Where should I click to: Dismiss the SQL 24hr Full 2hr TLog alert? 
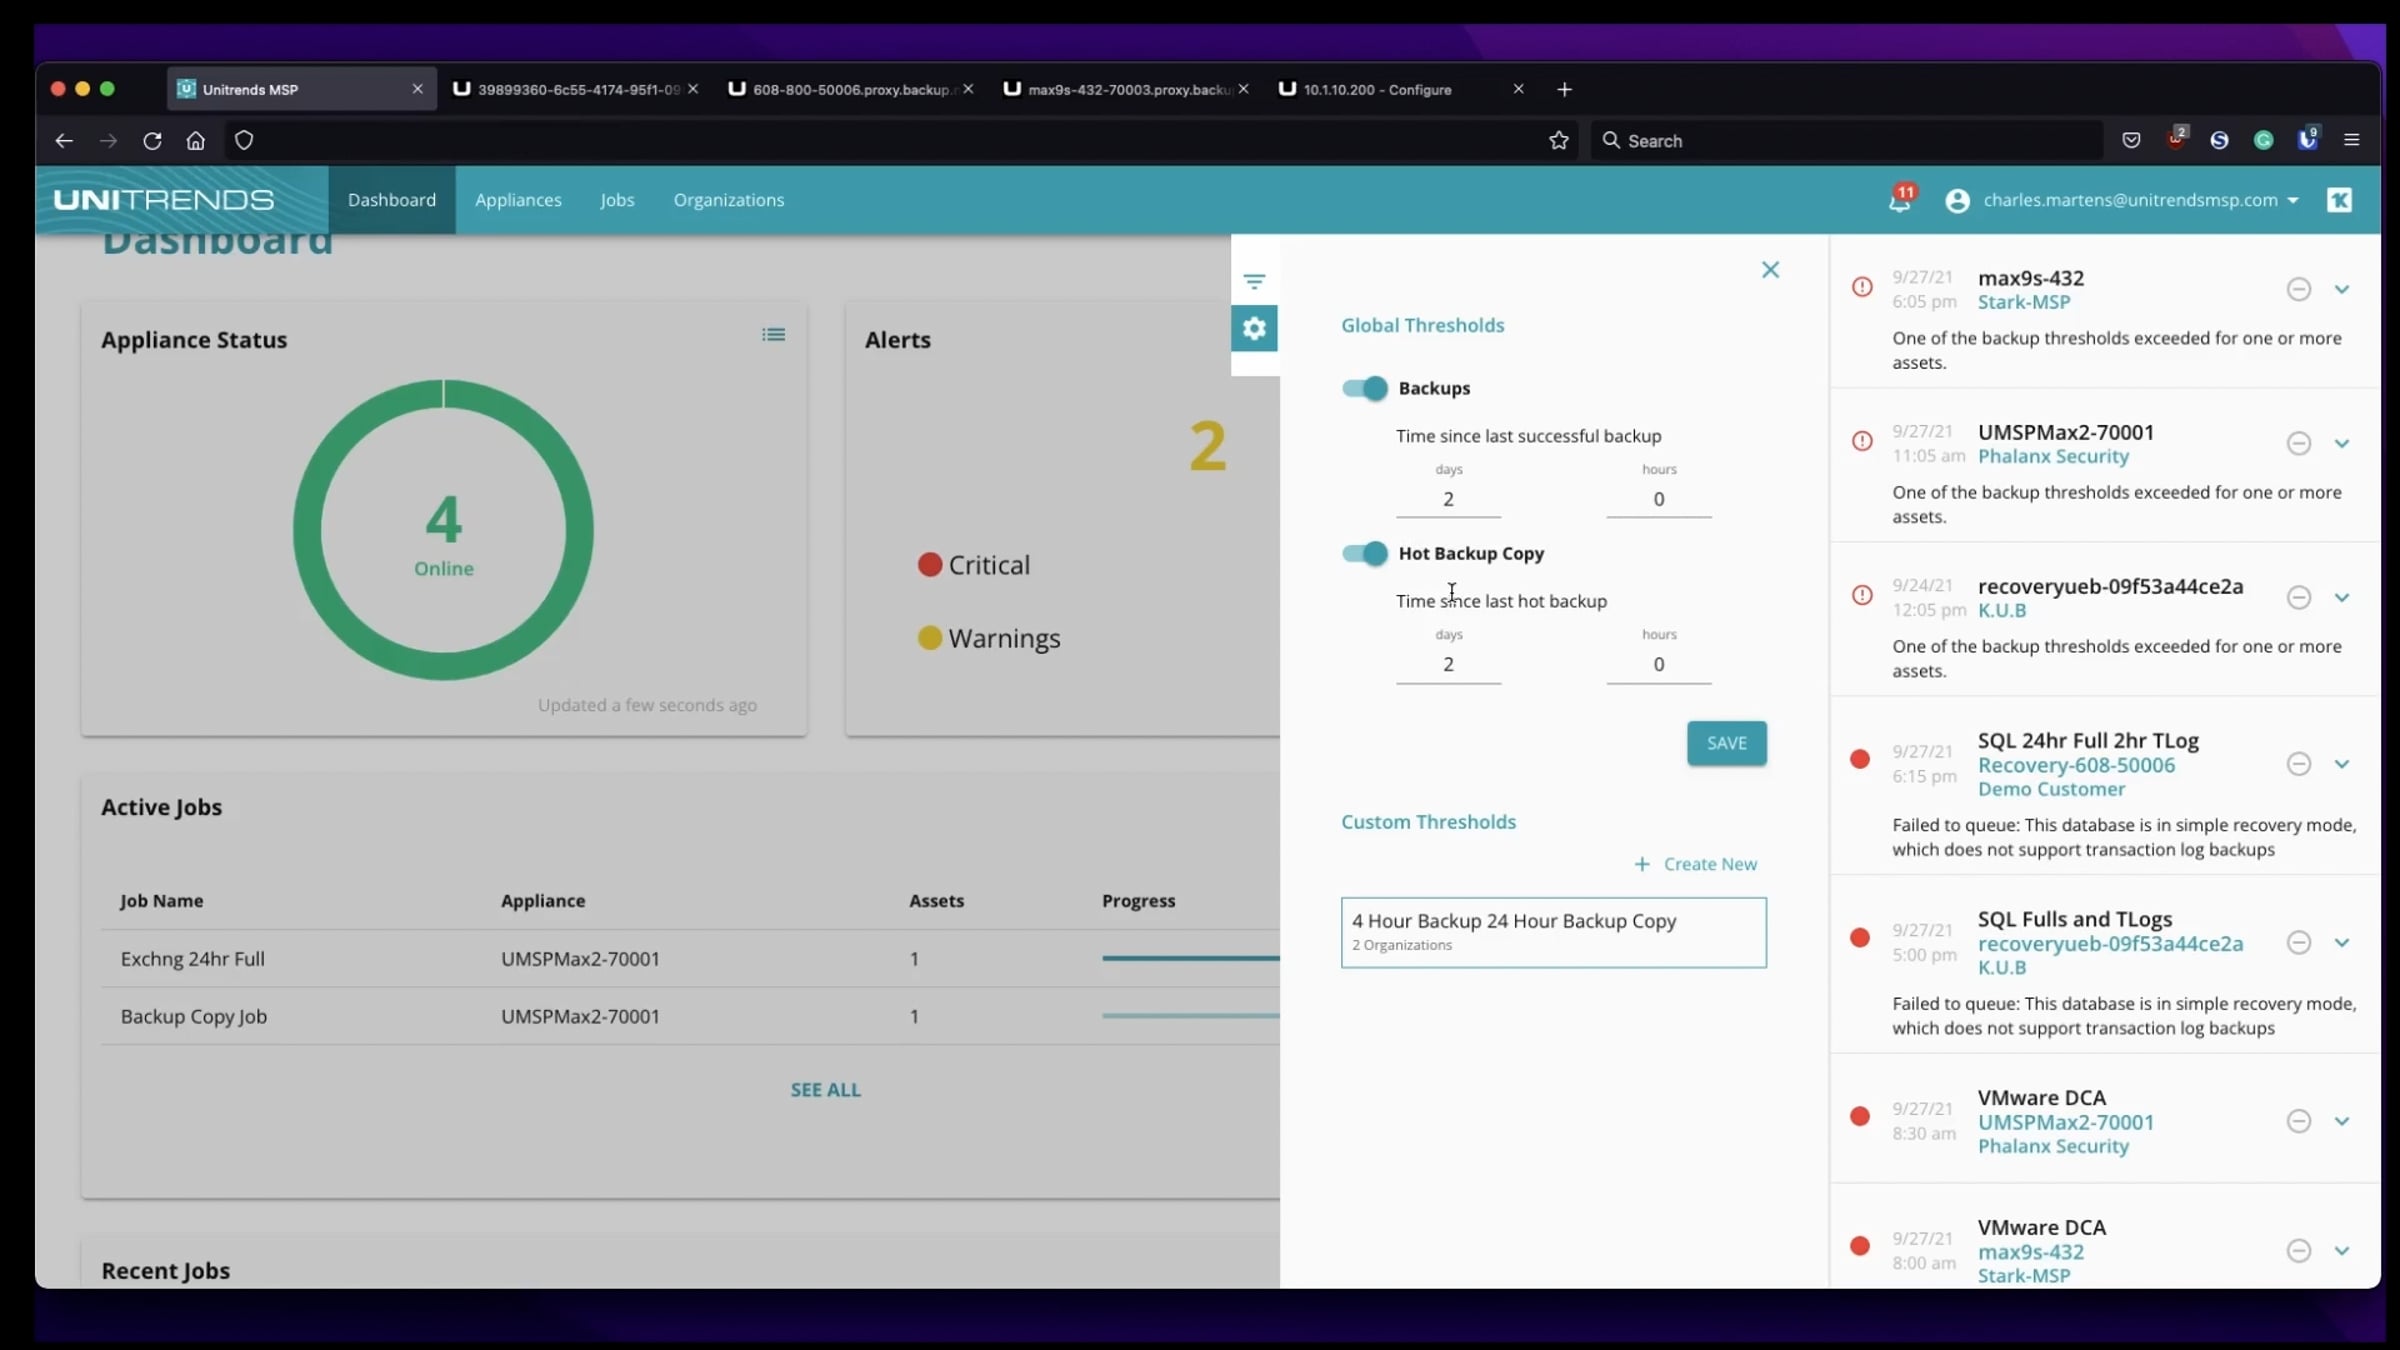(2299, 764)
